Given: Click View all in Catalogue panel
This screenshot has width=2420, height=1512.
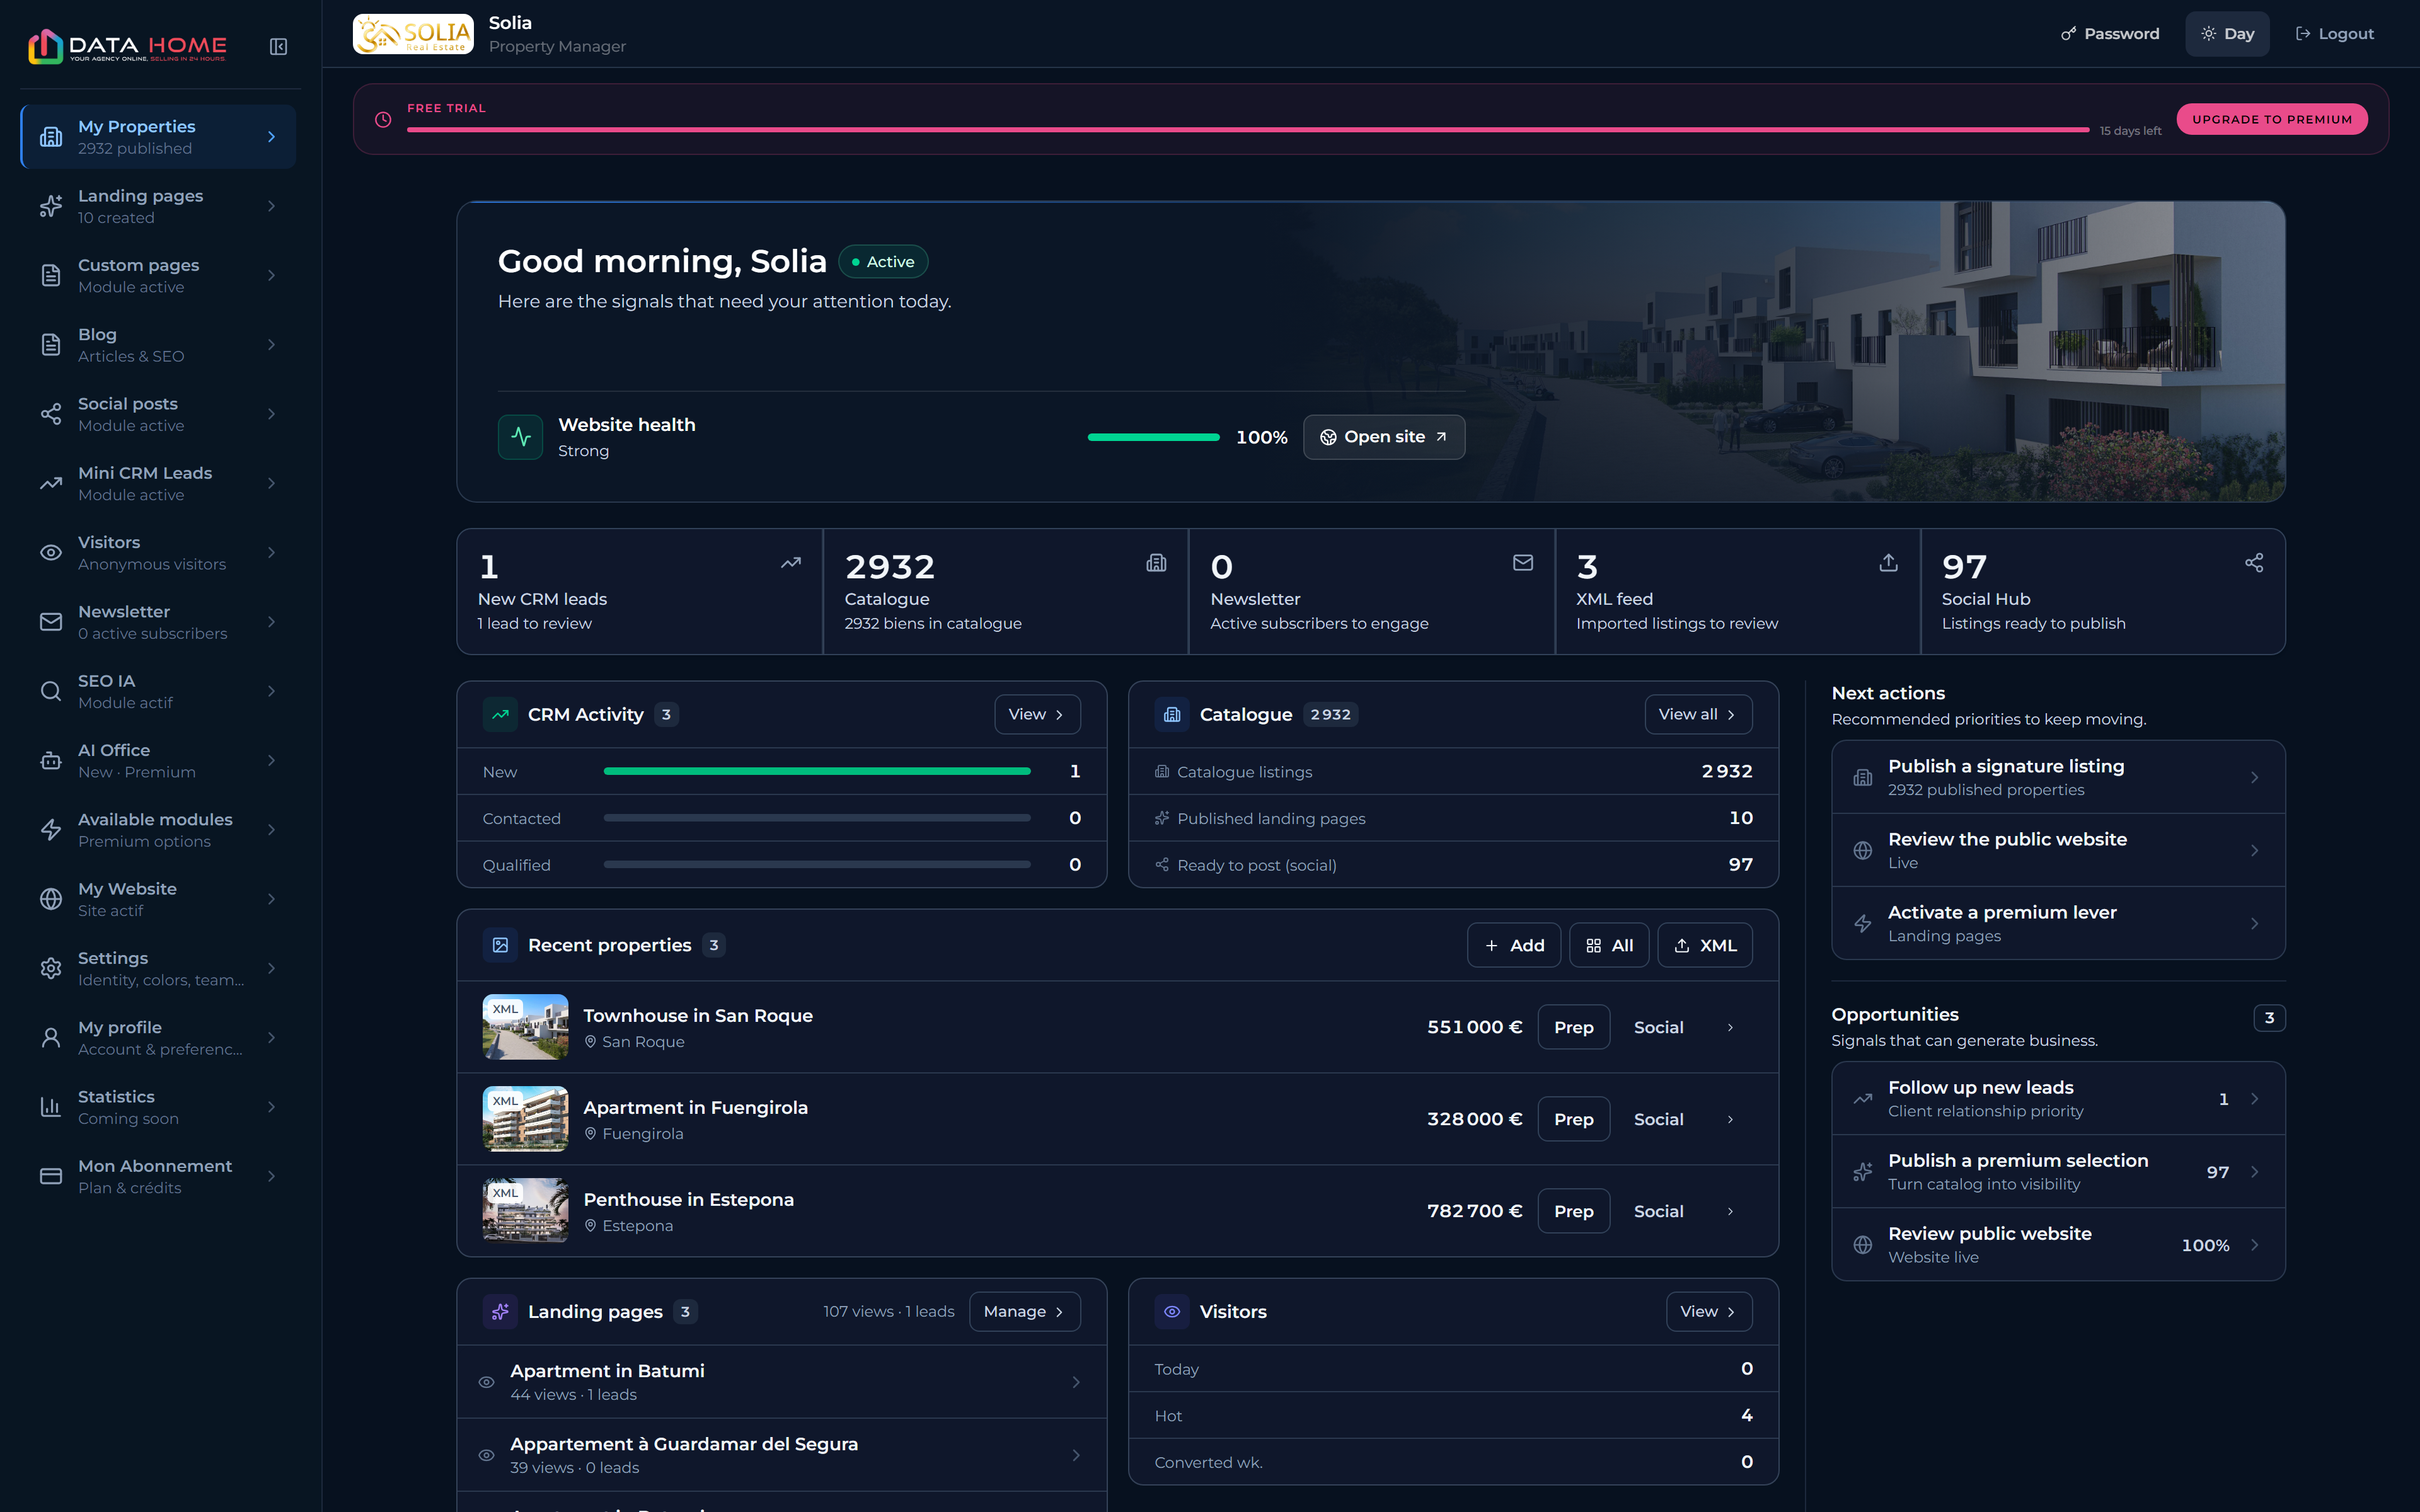Looking at the screenshot, I should [x=1698, y=714].
